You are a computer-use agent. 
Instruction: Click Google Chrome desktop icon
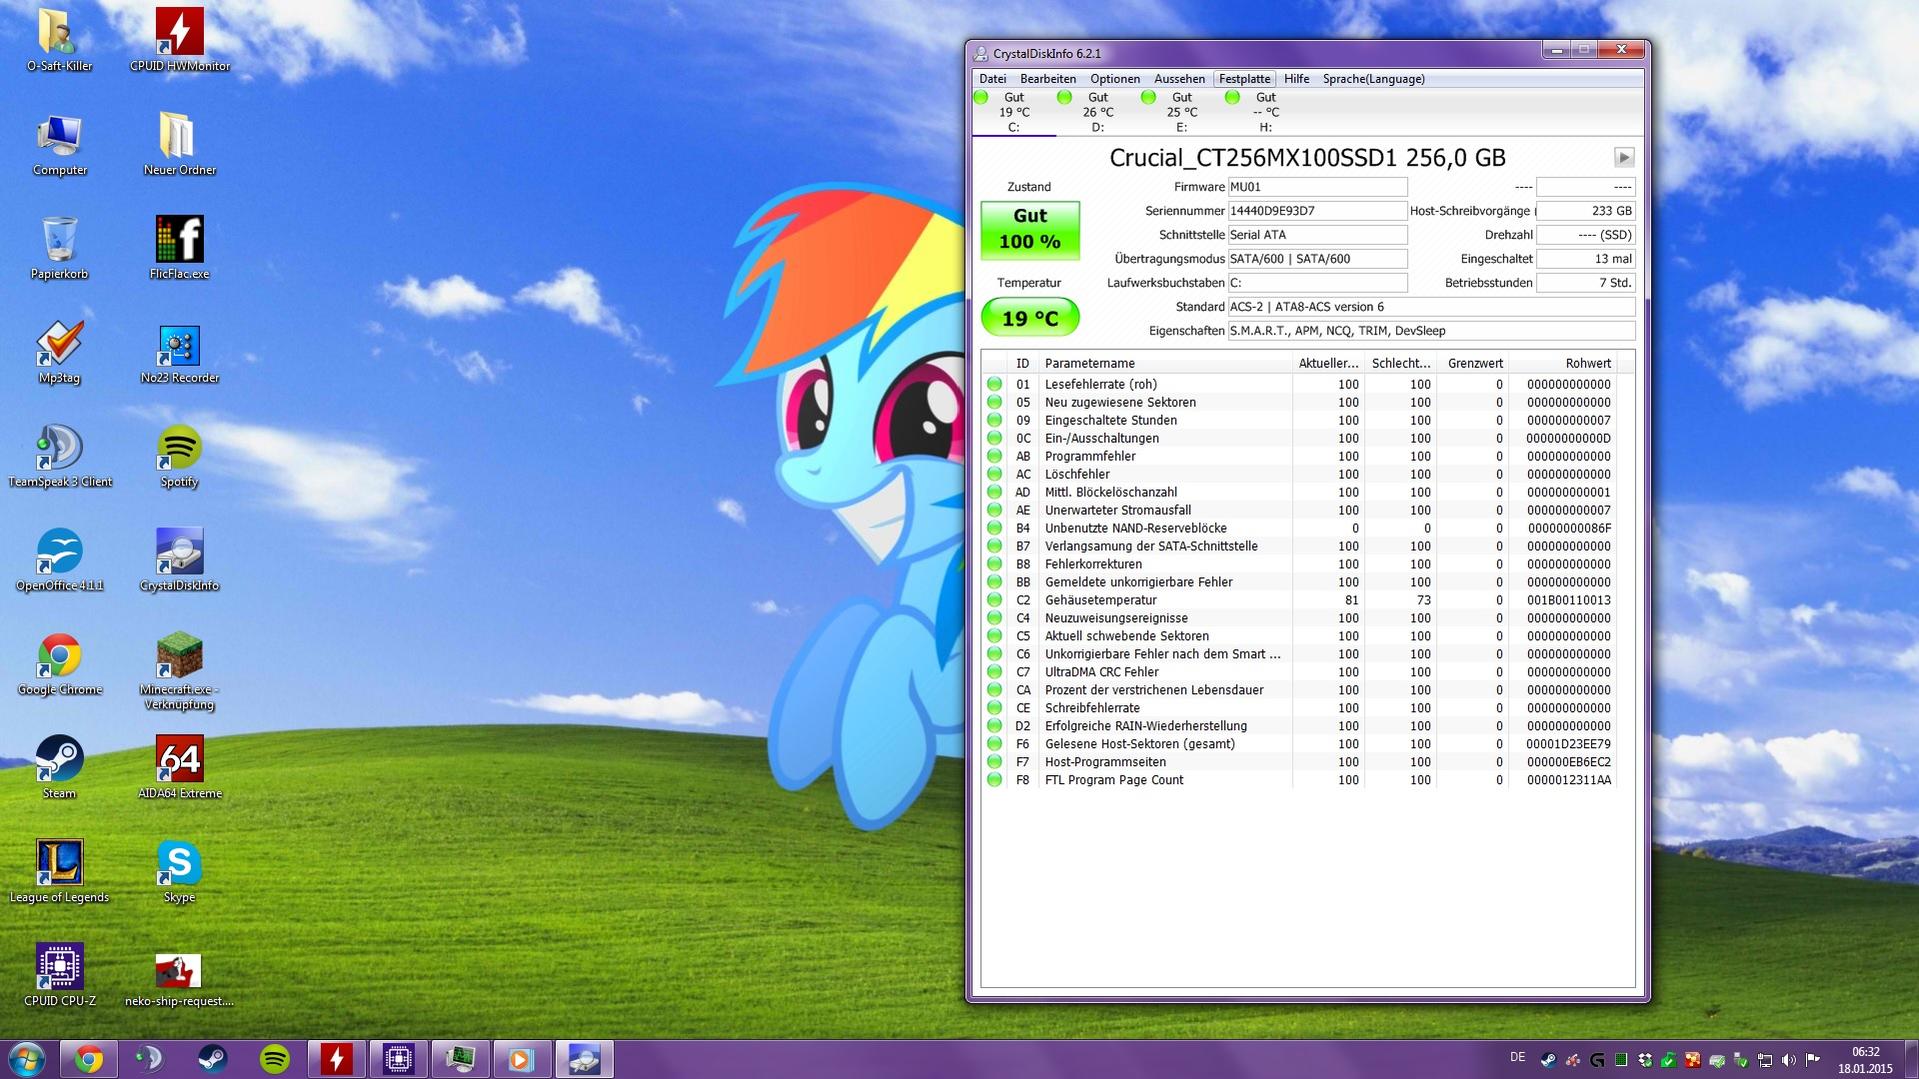[59, 664]
